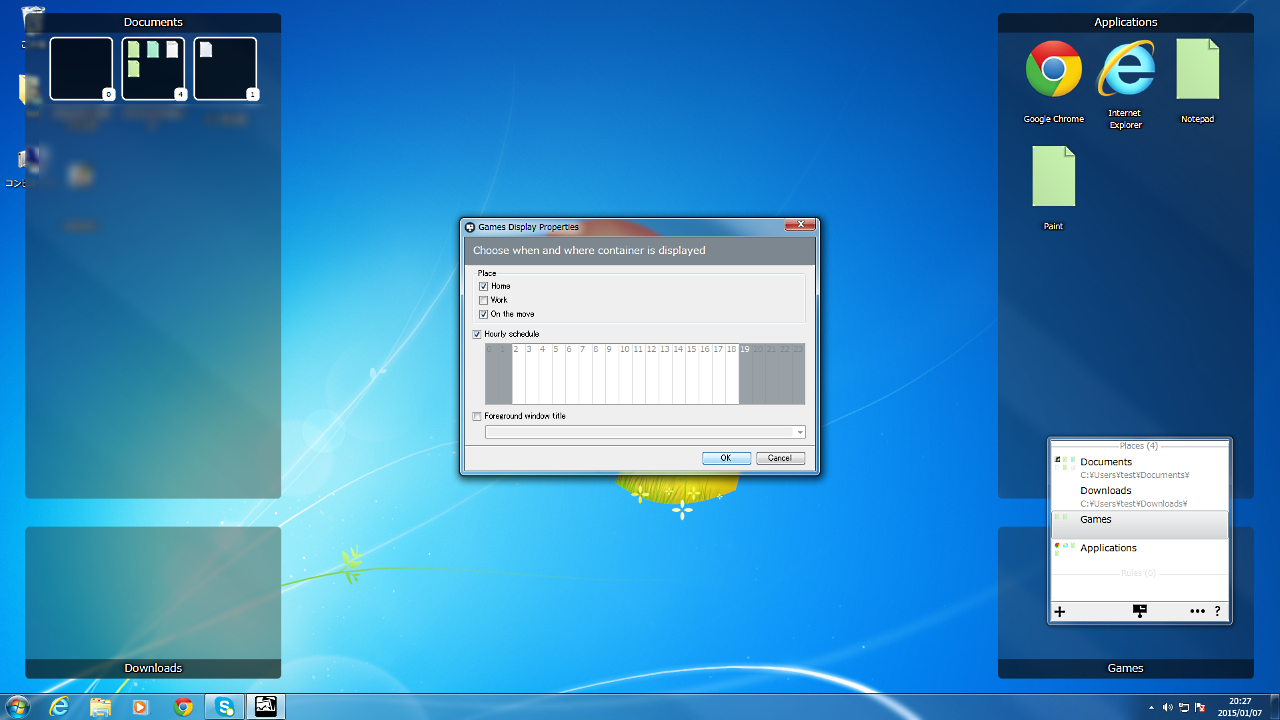Click the display properties monitor icon

[x=1139, y=611]
